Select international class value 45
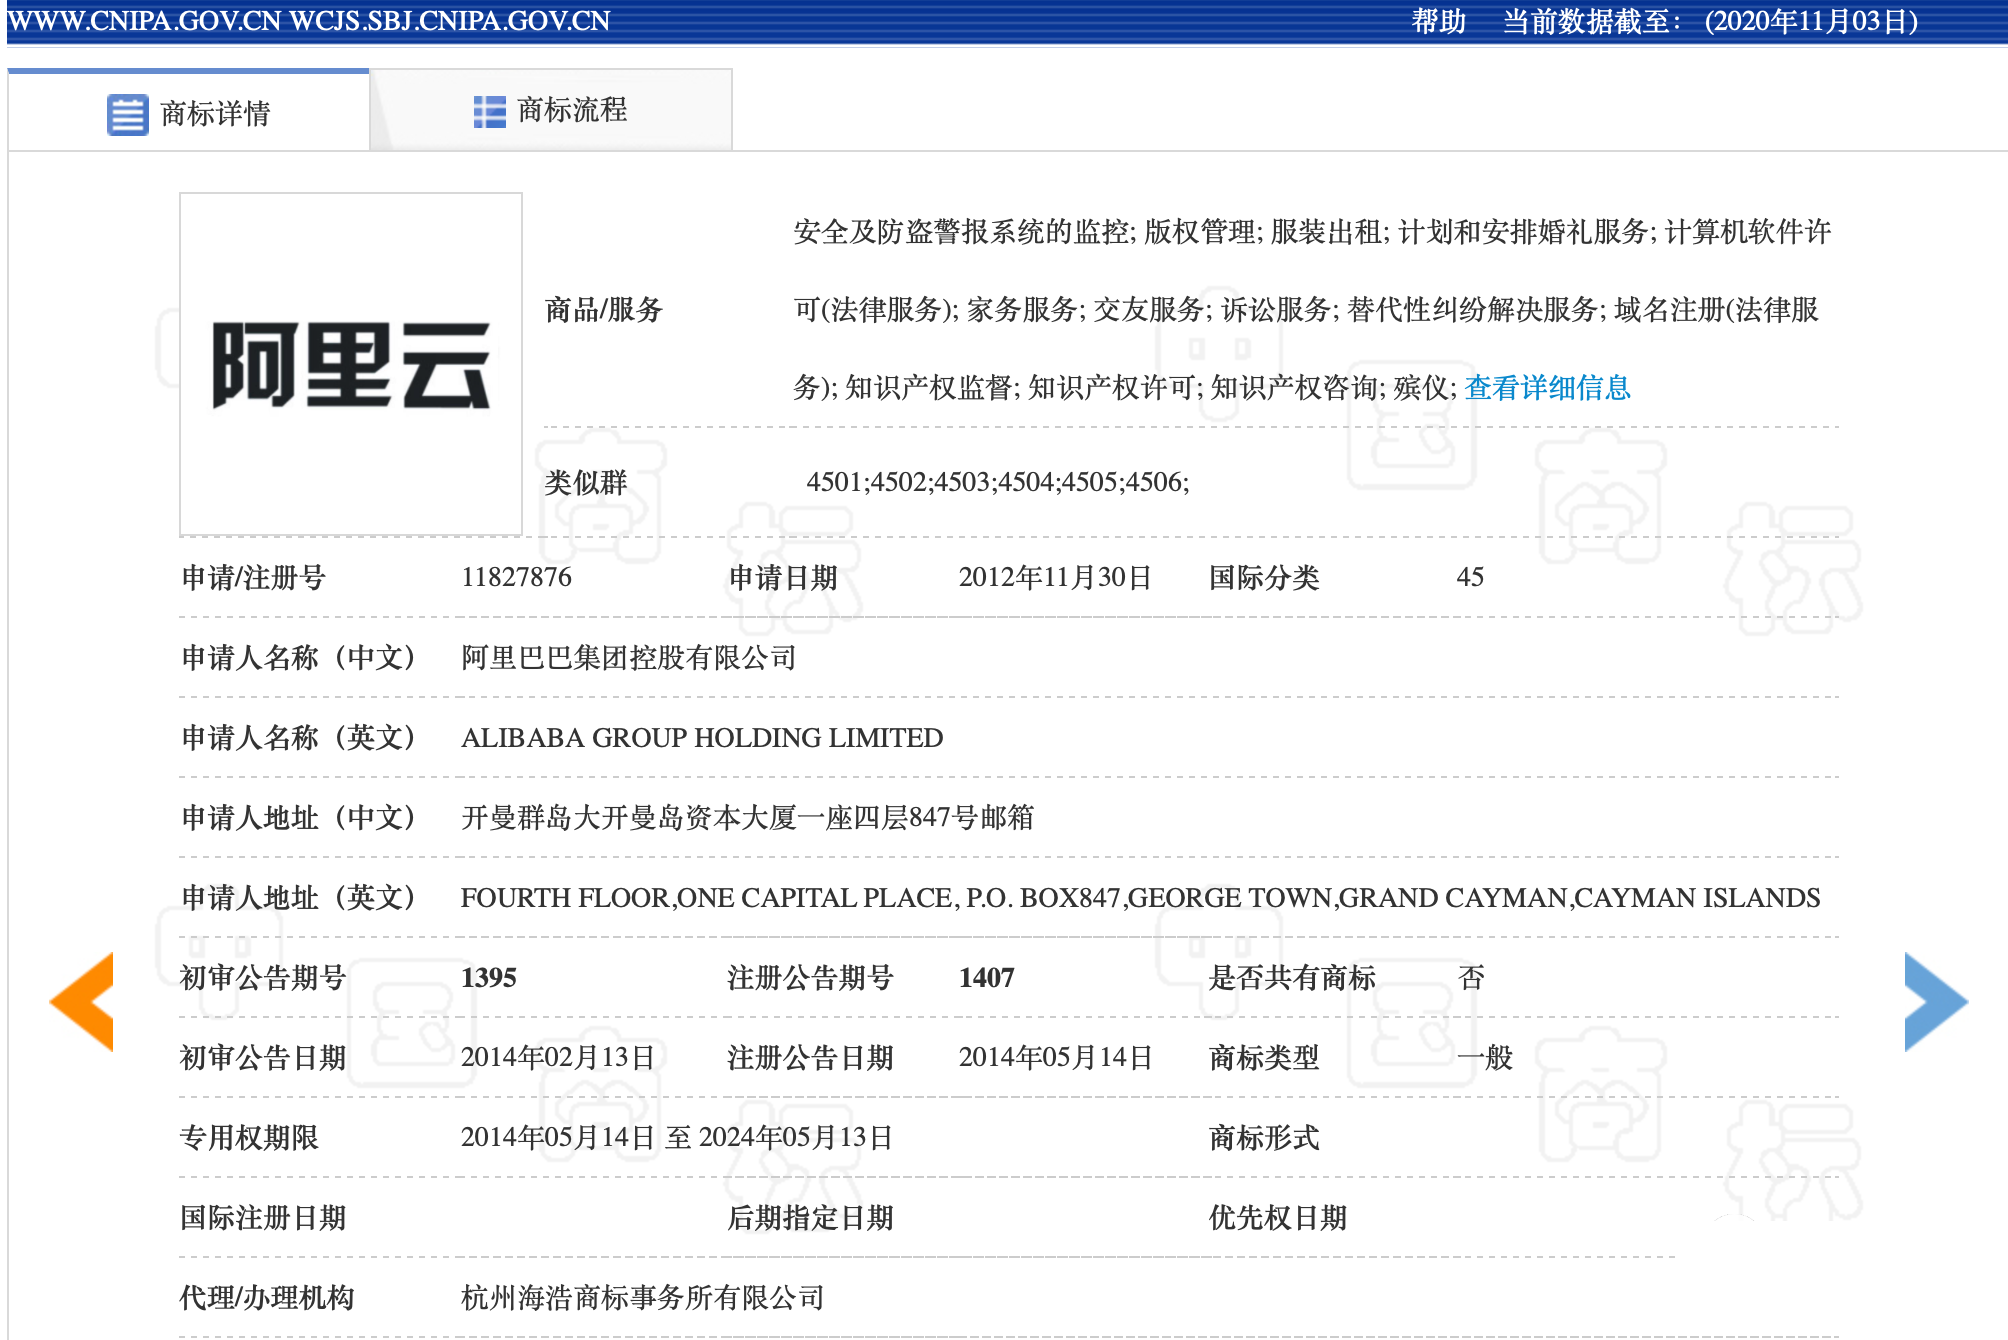This screenshot has width=2008, height=1340. point(1470,577)
